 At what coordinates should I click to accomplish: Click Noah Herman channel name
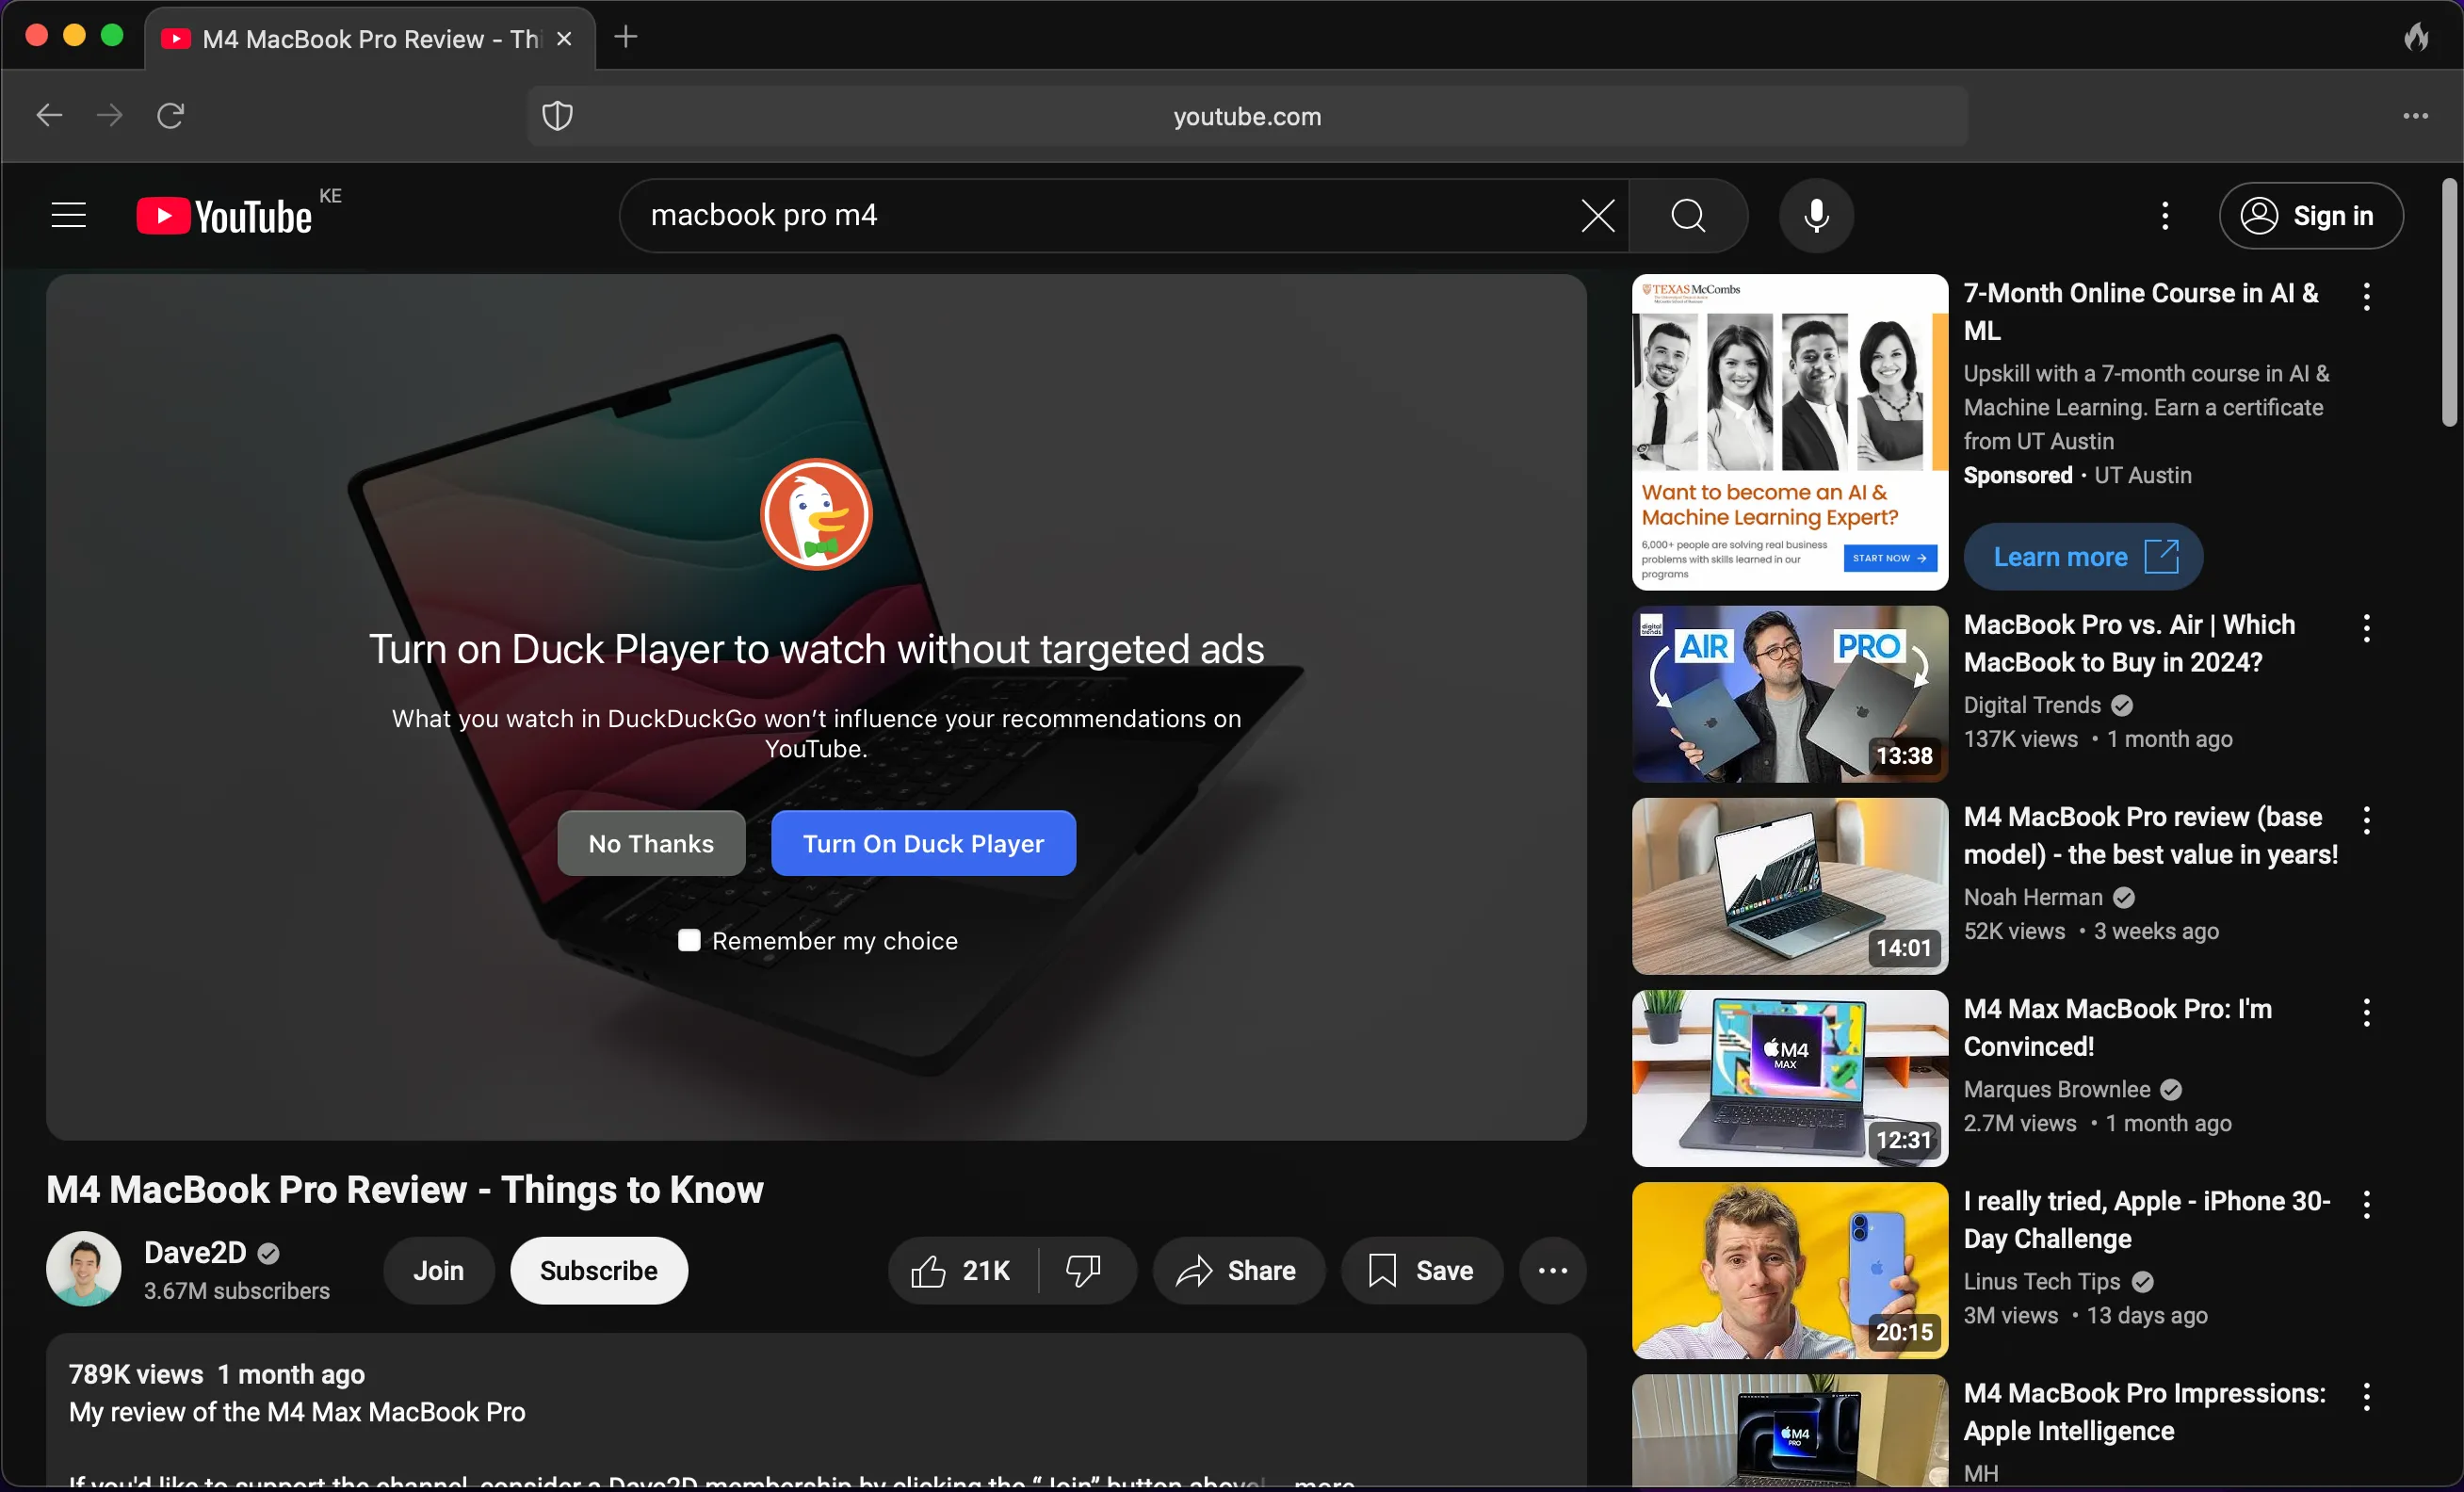pos(2033,897)
